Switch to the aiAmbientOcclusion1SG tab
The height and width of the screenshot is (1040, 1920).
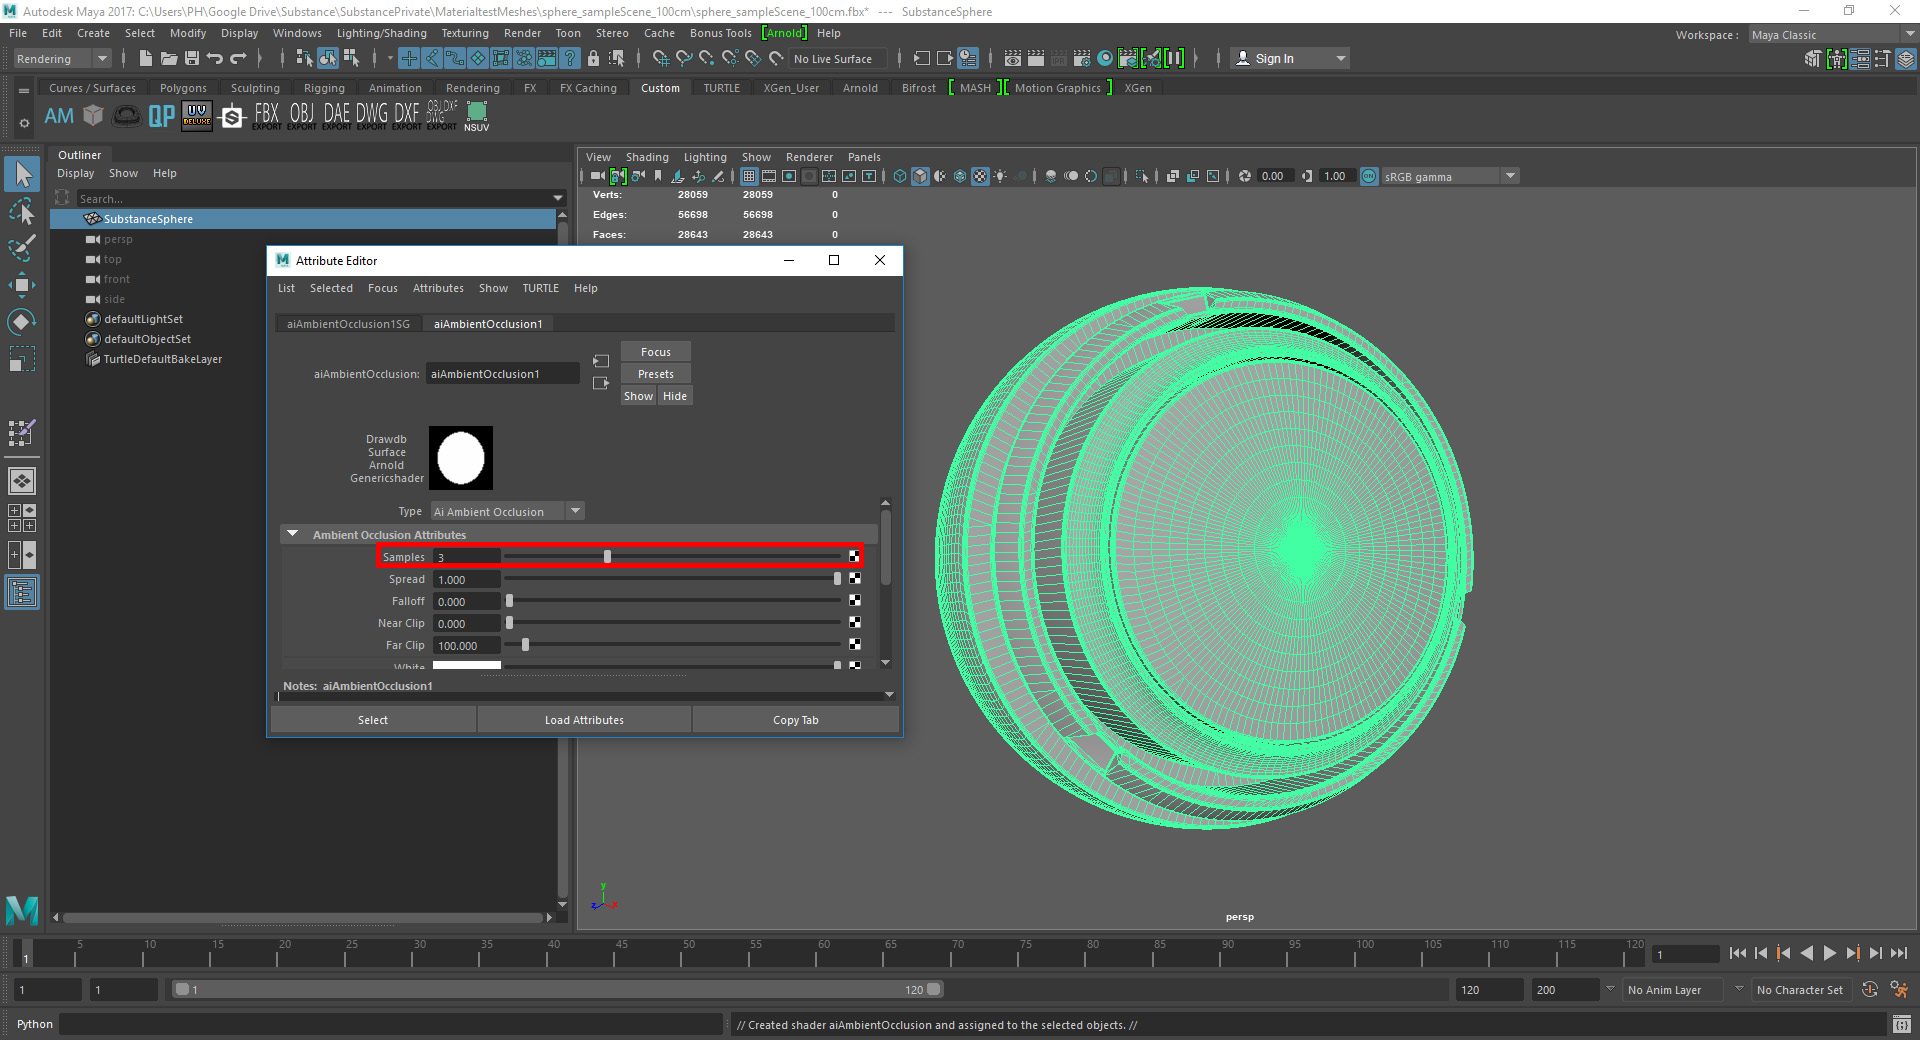tap(348, 324)
